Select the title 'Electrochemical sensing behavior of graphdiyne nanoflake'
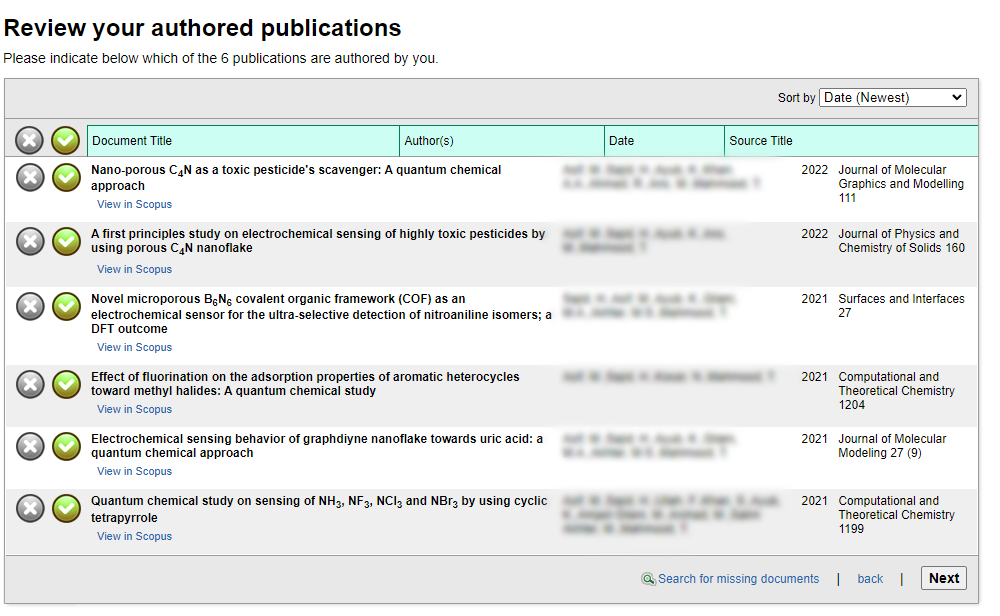This screenshot has height=616, width=1000. [x=316, y=446]
